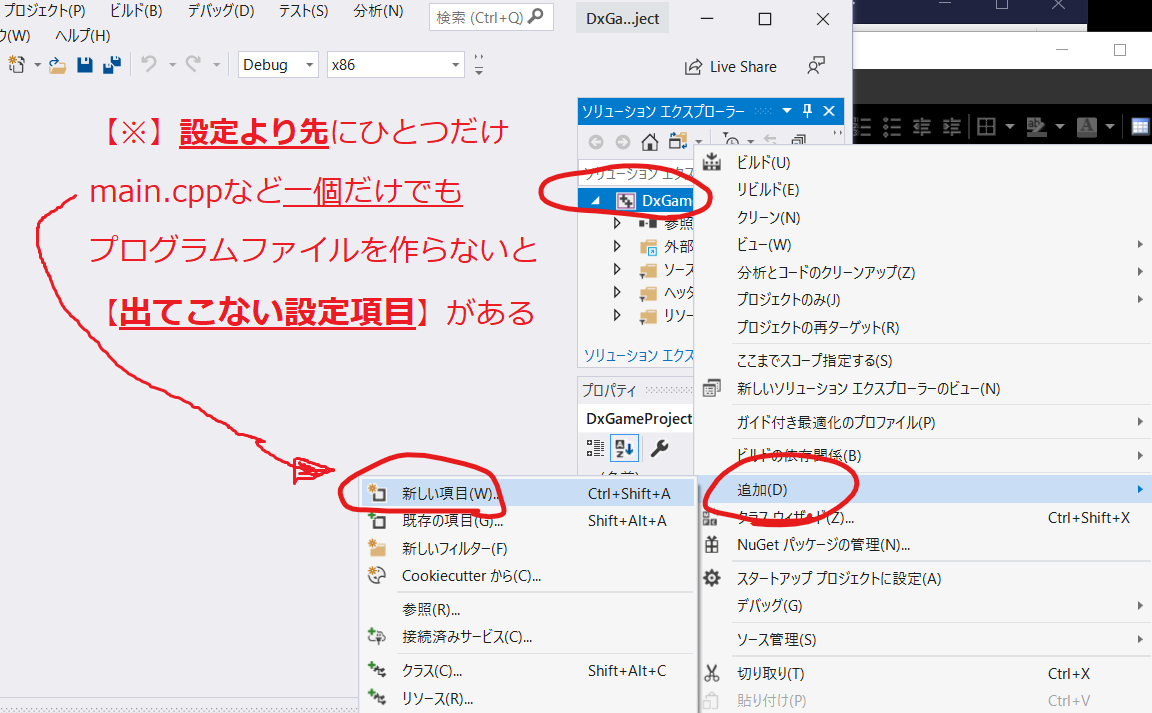The height and width of the screenshot is (713, 1152).
Task: Click the Alphabetical sort icon in Properties
Action: (x=625, y=448)
